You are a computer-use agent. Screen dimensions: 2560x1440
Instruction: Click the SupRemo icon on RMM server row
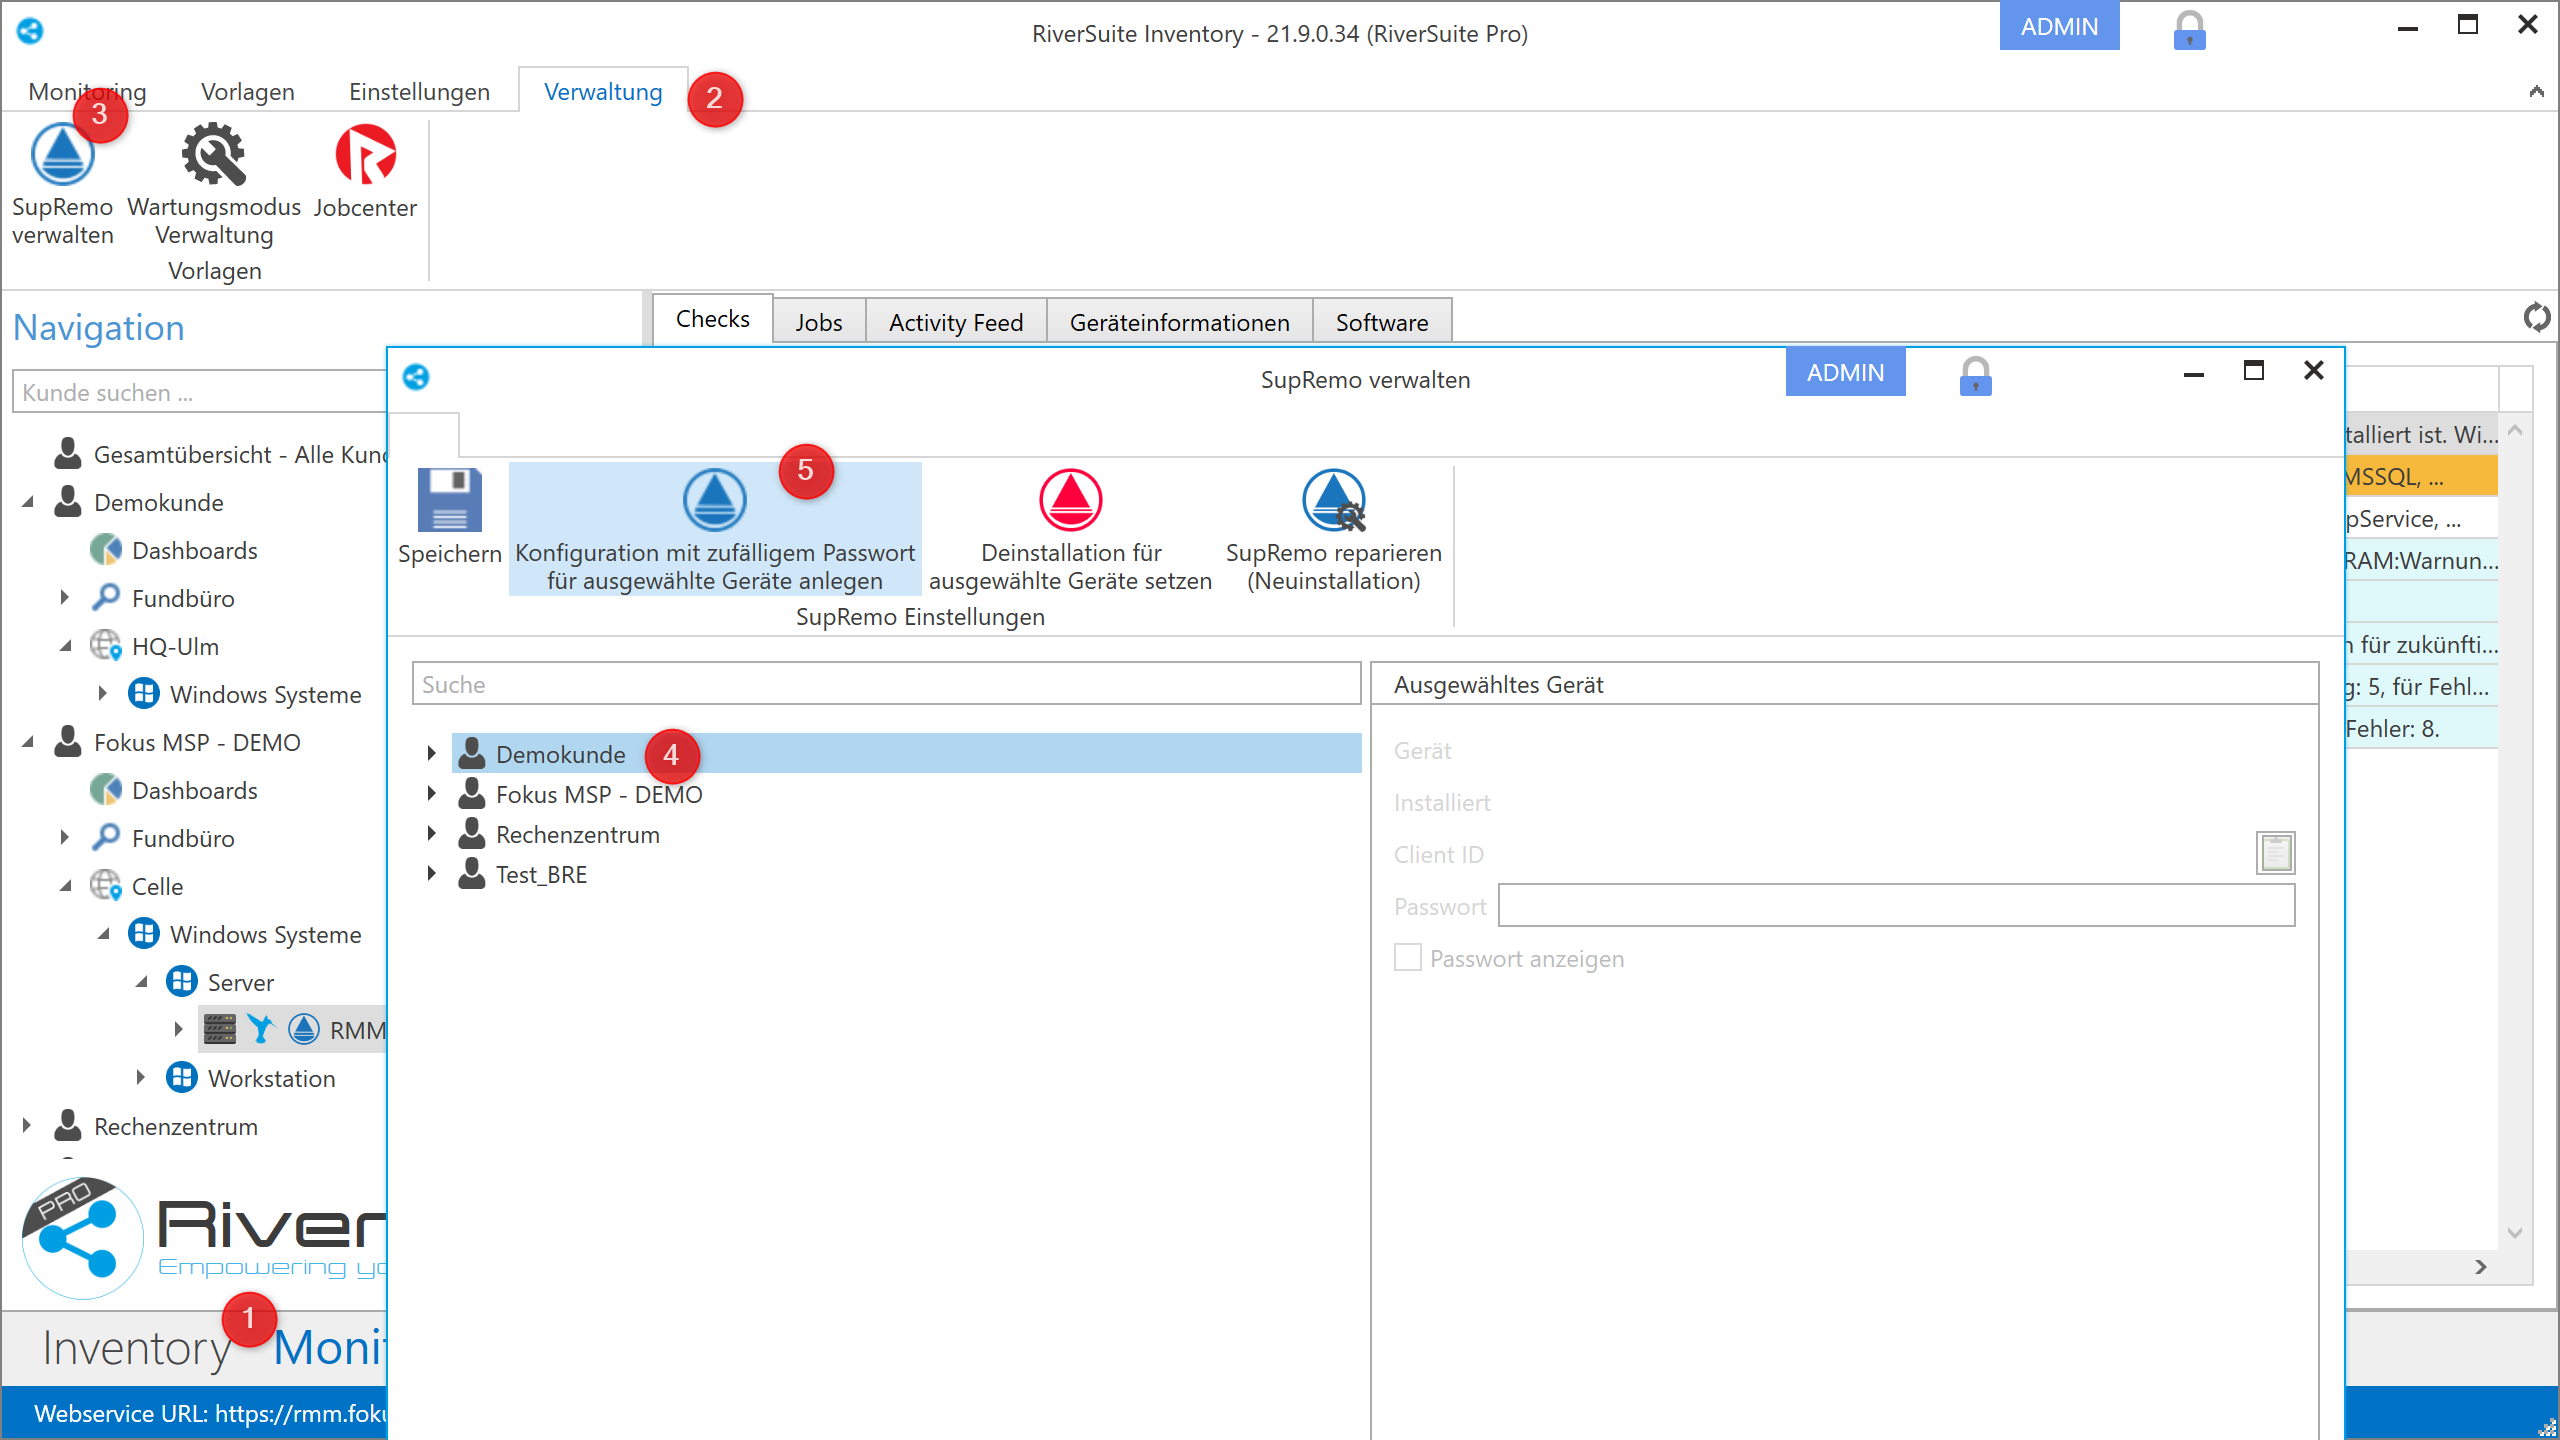pyautogui.click(x=303, y=1029)
